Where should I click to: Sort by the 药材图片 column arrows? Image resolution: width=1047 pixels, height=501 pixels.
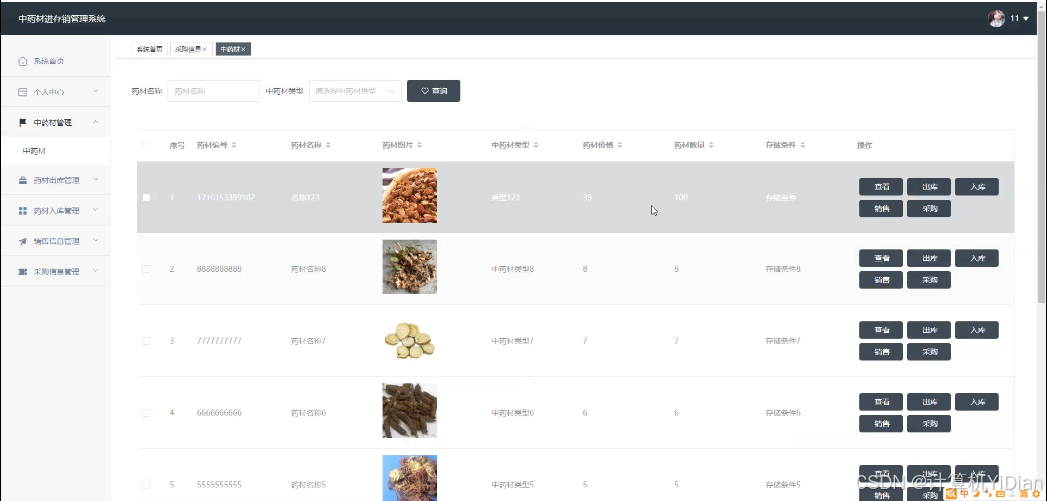419,145
